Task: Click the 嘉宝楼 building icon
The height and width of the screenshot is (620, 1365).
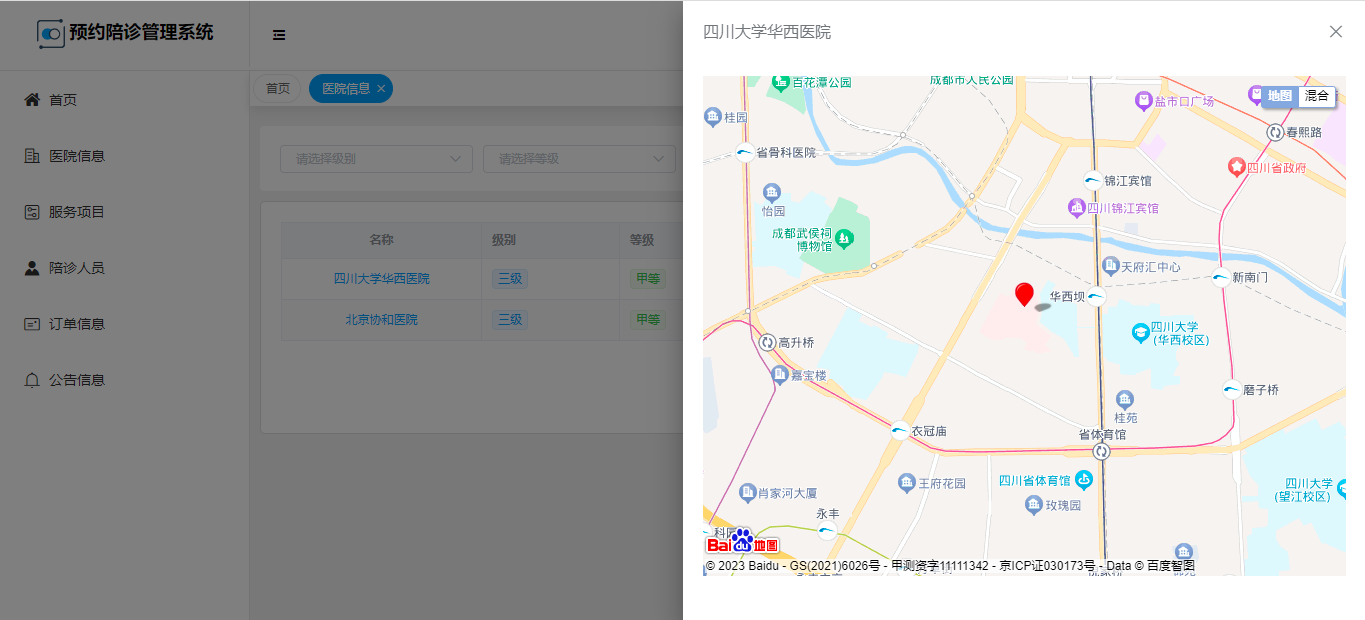Action: click(x=780, y=375)
